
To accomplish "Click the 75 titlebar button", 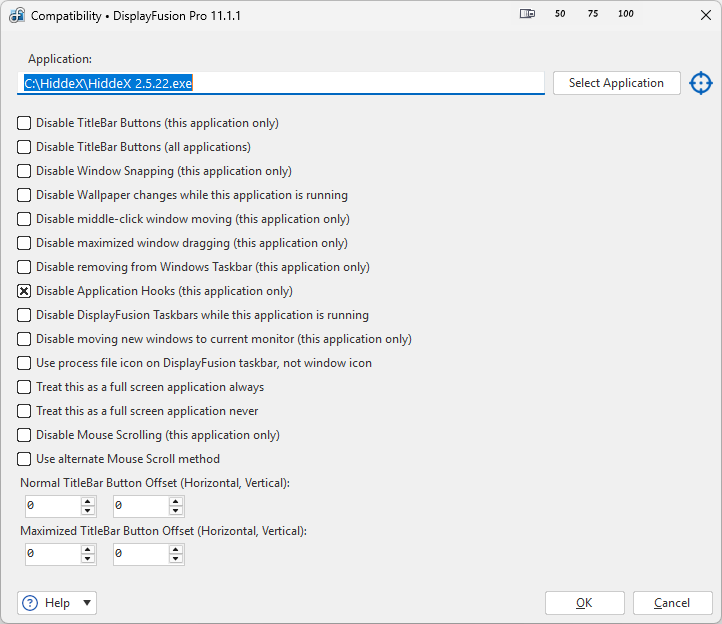I will pos(593,15).
